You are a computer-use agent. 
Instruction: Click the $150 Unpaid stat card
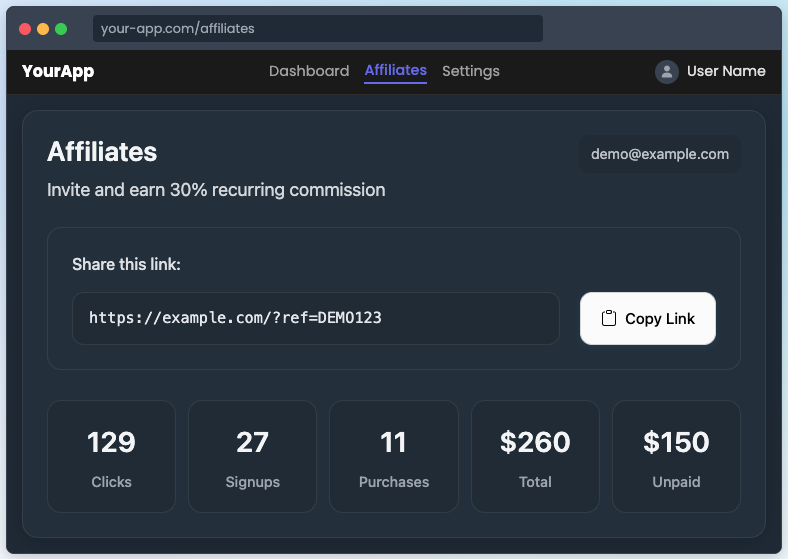[x=676, y=456]
